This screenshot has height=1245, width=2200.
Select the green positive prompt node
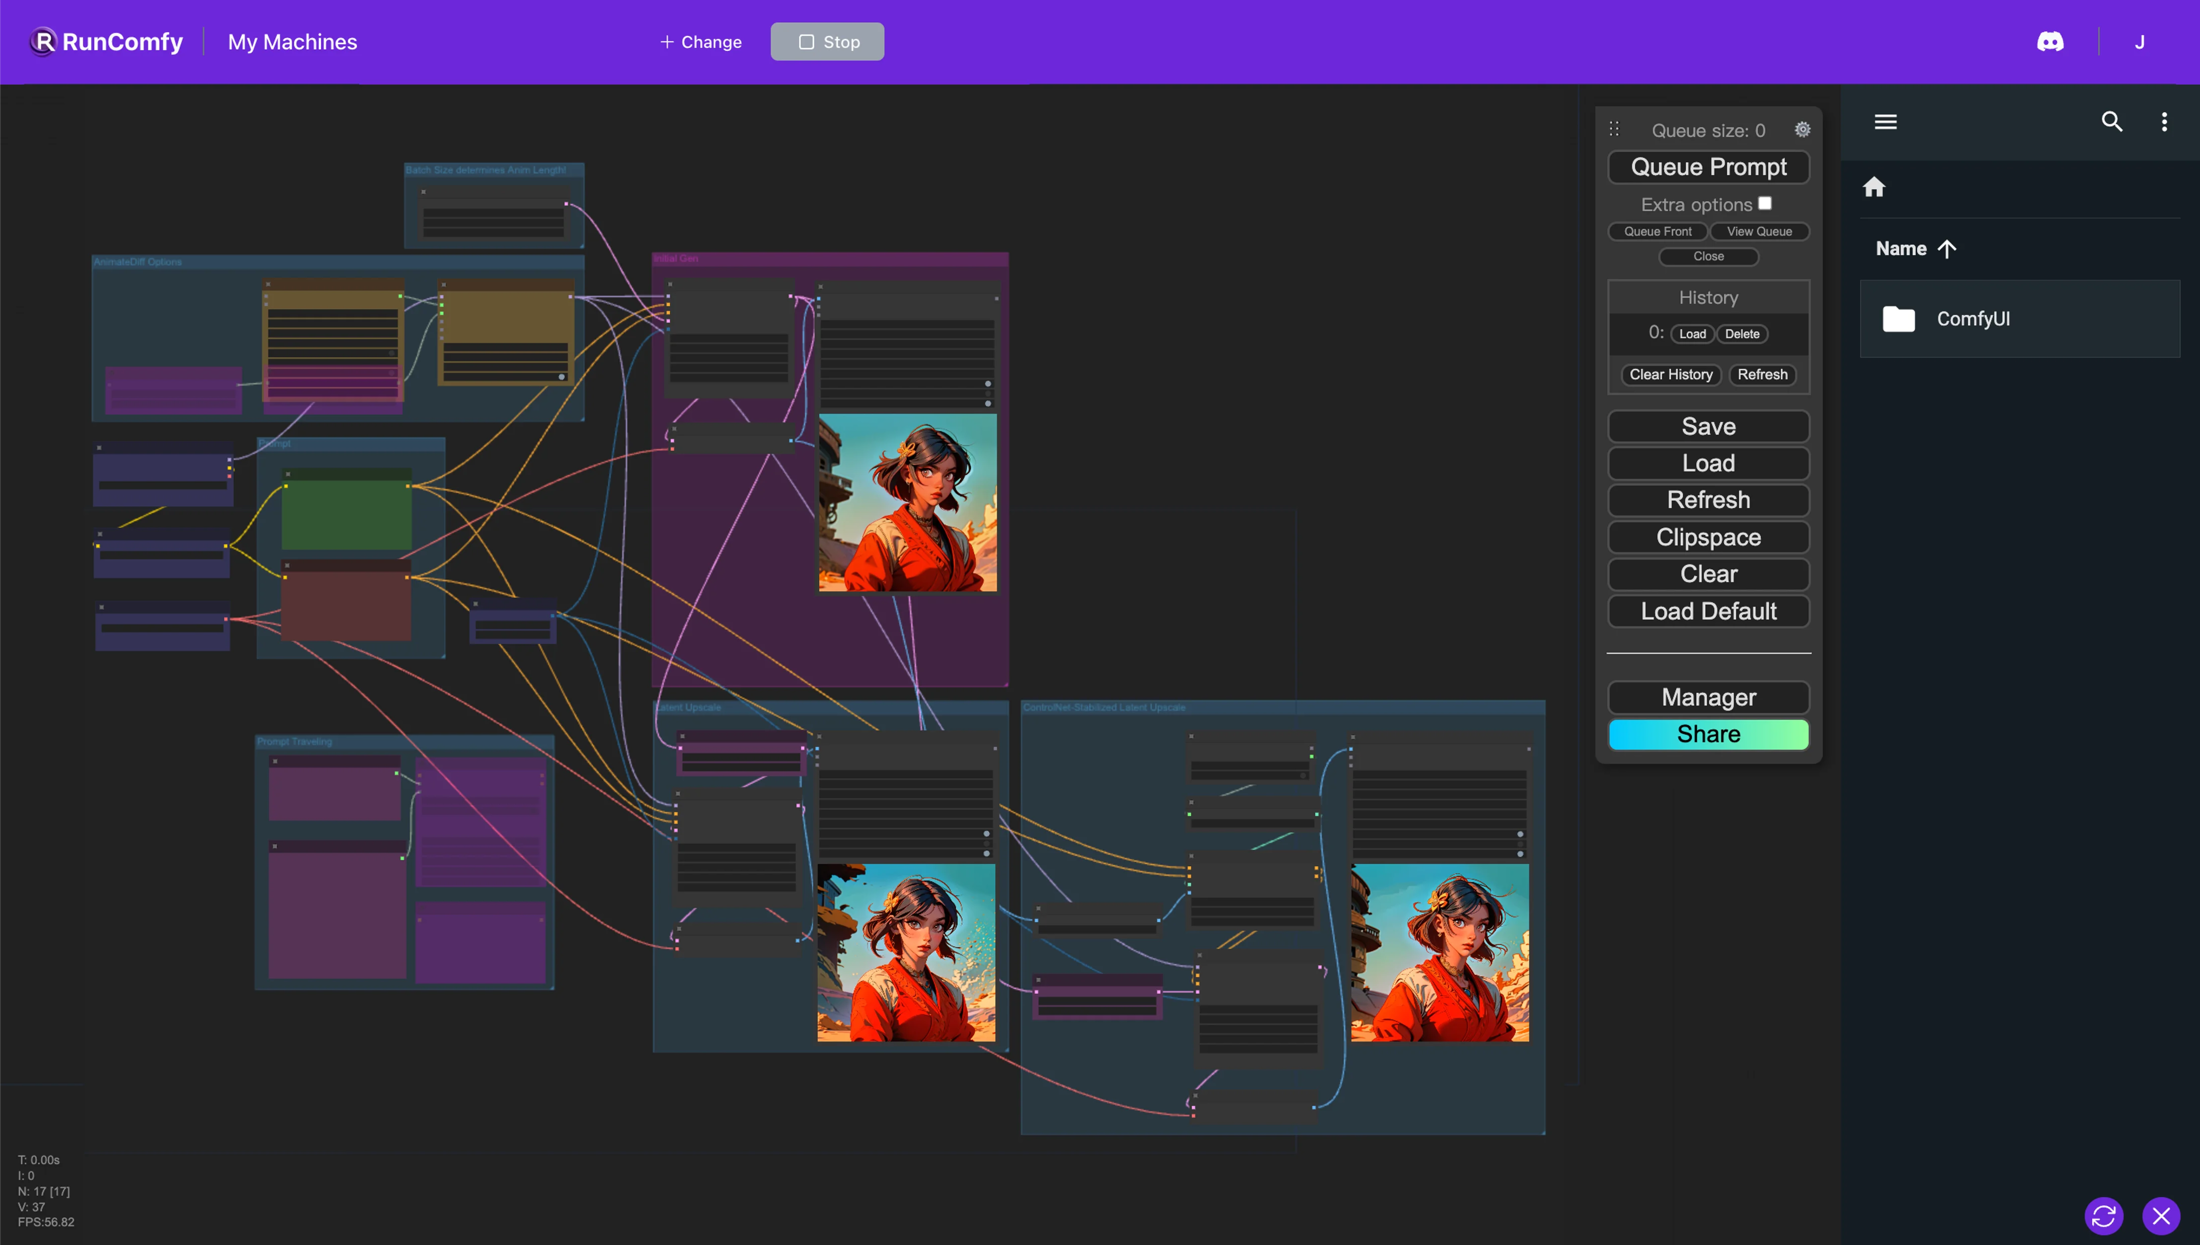coord(346,510)
